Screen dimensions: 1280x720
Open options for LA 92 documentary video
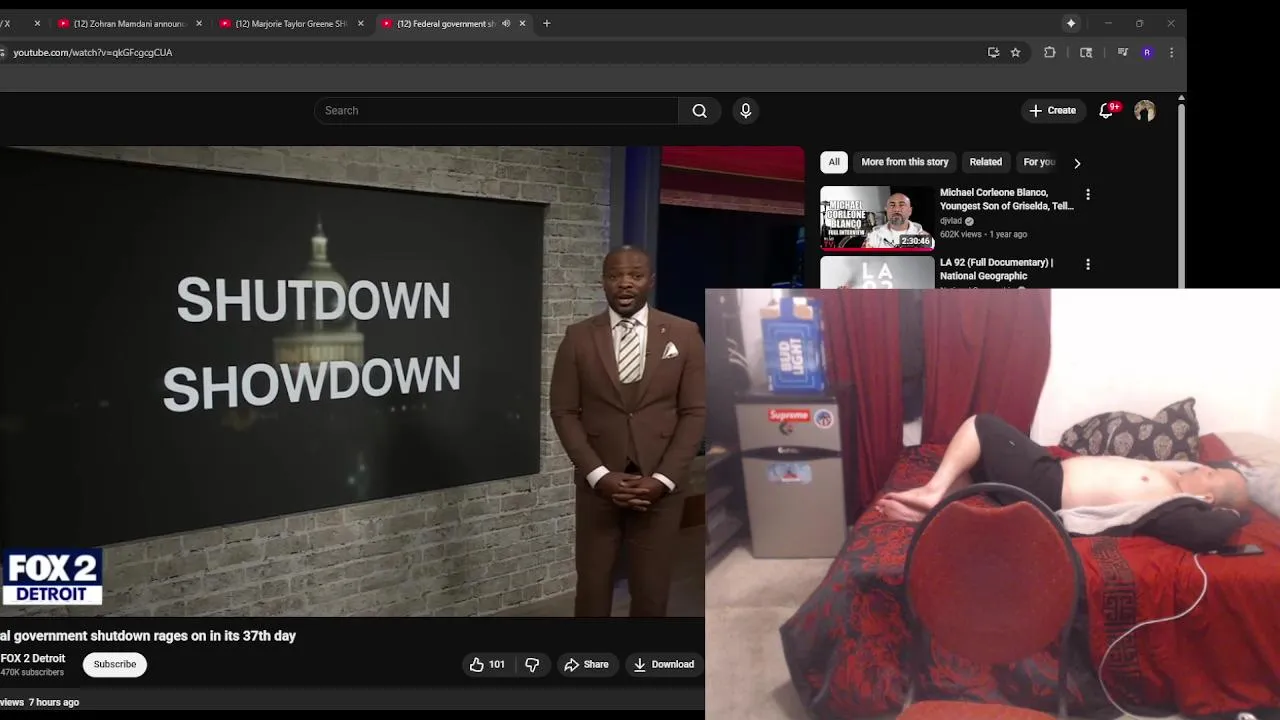(x=1088, y=265)
